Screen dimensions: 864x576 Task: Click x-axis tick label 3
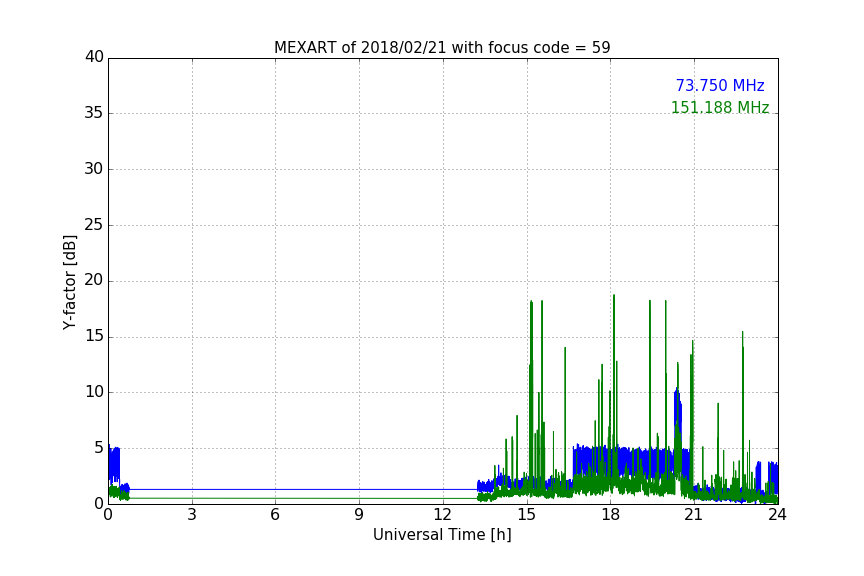(192, 515)
